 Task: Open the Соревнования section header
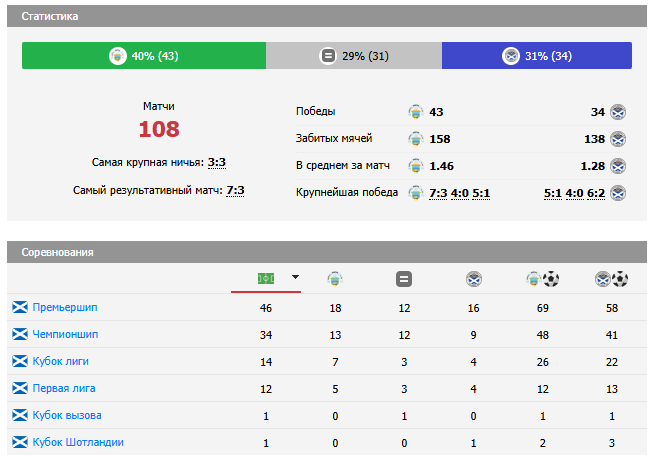58,252
